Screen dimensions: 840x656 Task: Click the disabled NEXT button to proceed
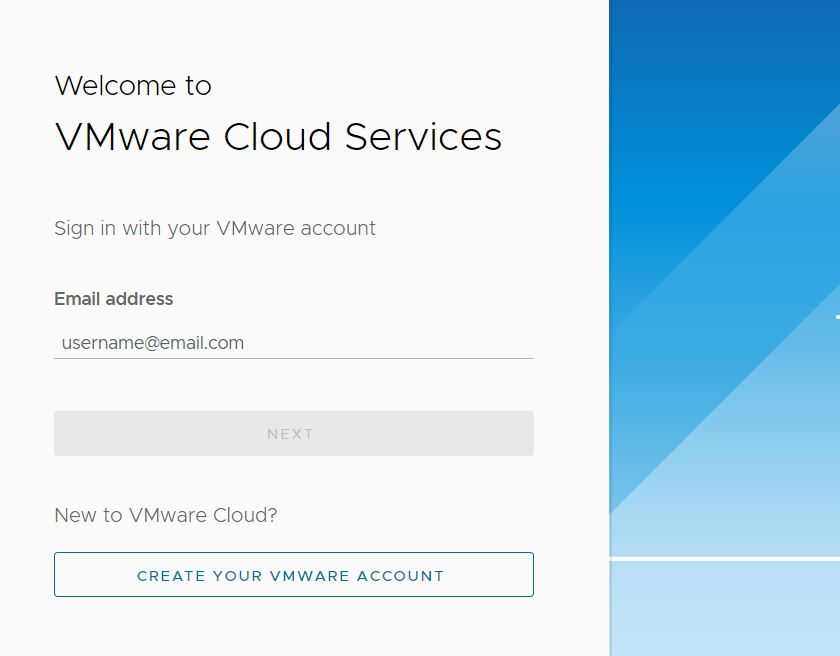293,433
